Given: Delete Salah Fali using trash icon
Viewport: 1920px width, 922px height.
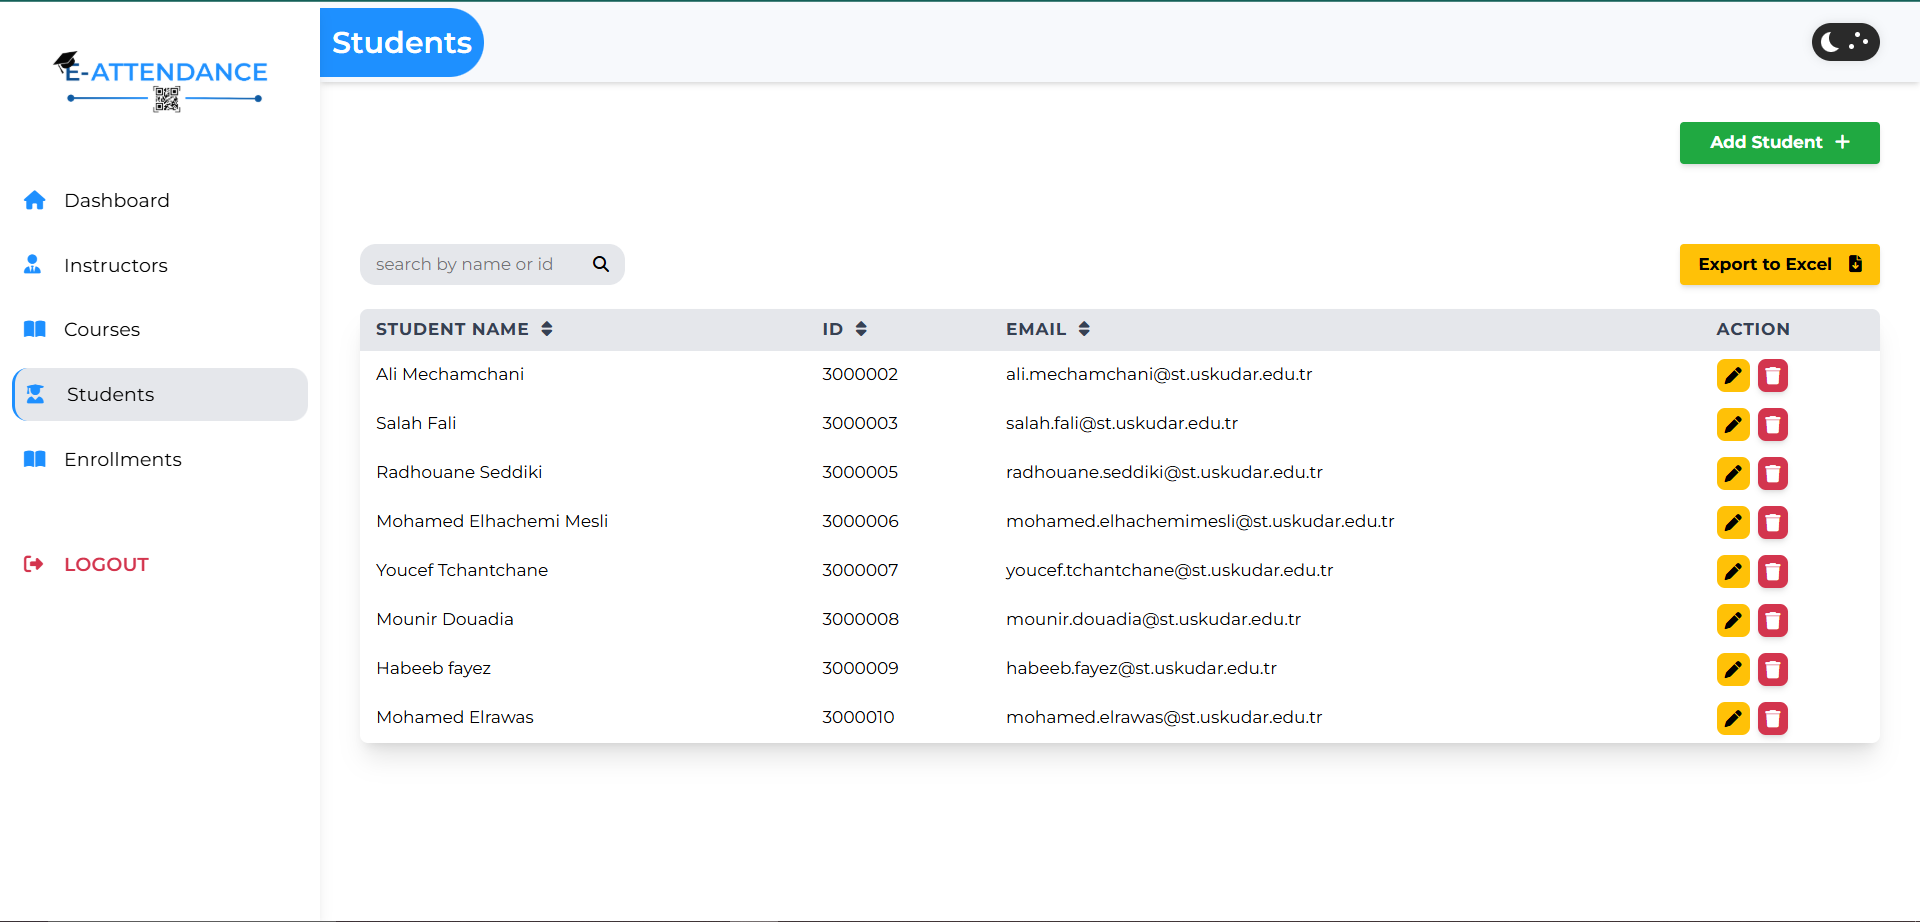Looking at the screenshot, I should [x=1772, y=425].
